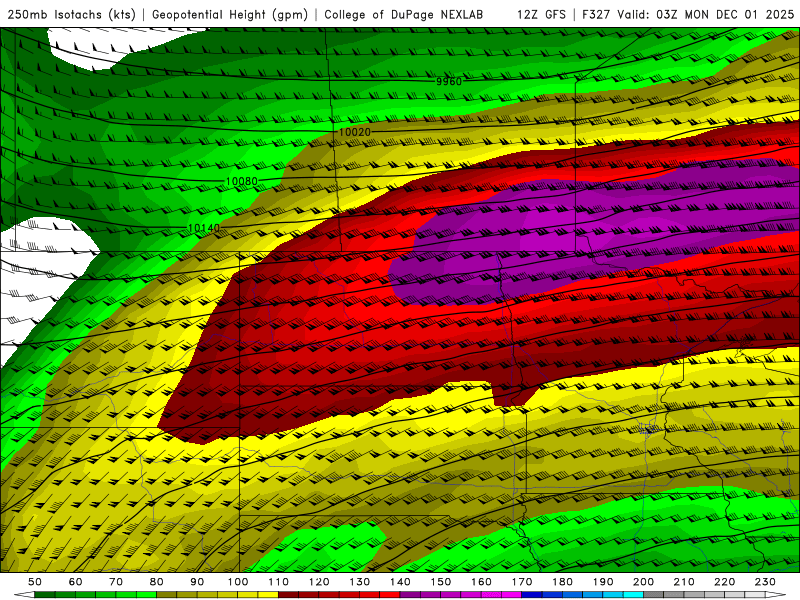Click the 180 value on the color scale
This screenshot has height=600, width=800.
coord(563,582)
